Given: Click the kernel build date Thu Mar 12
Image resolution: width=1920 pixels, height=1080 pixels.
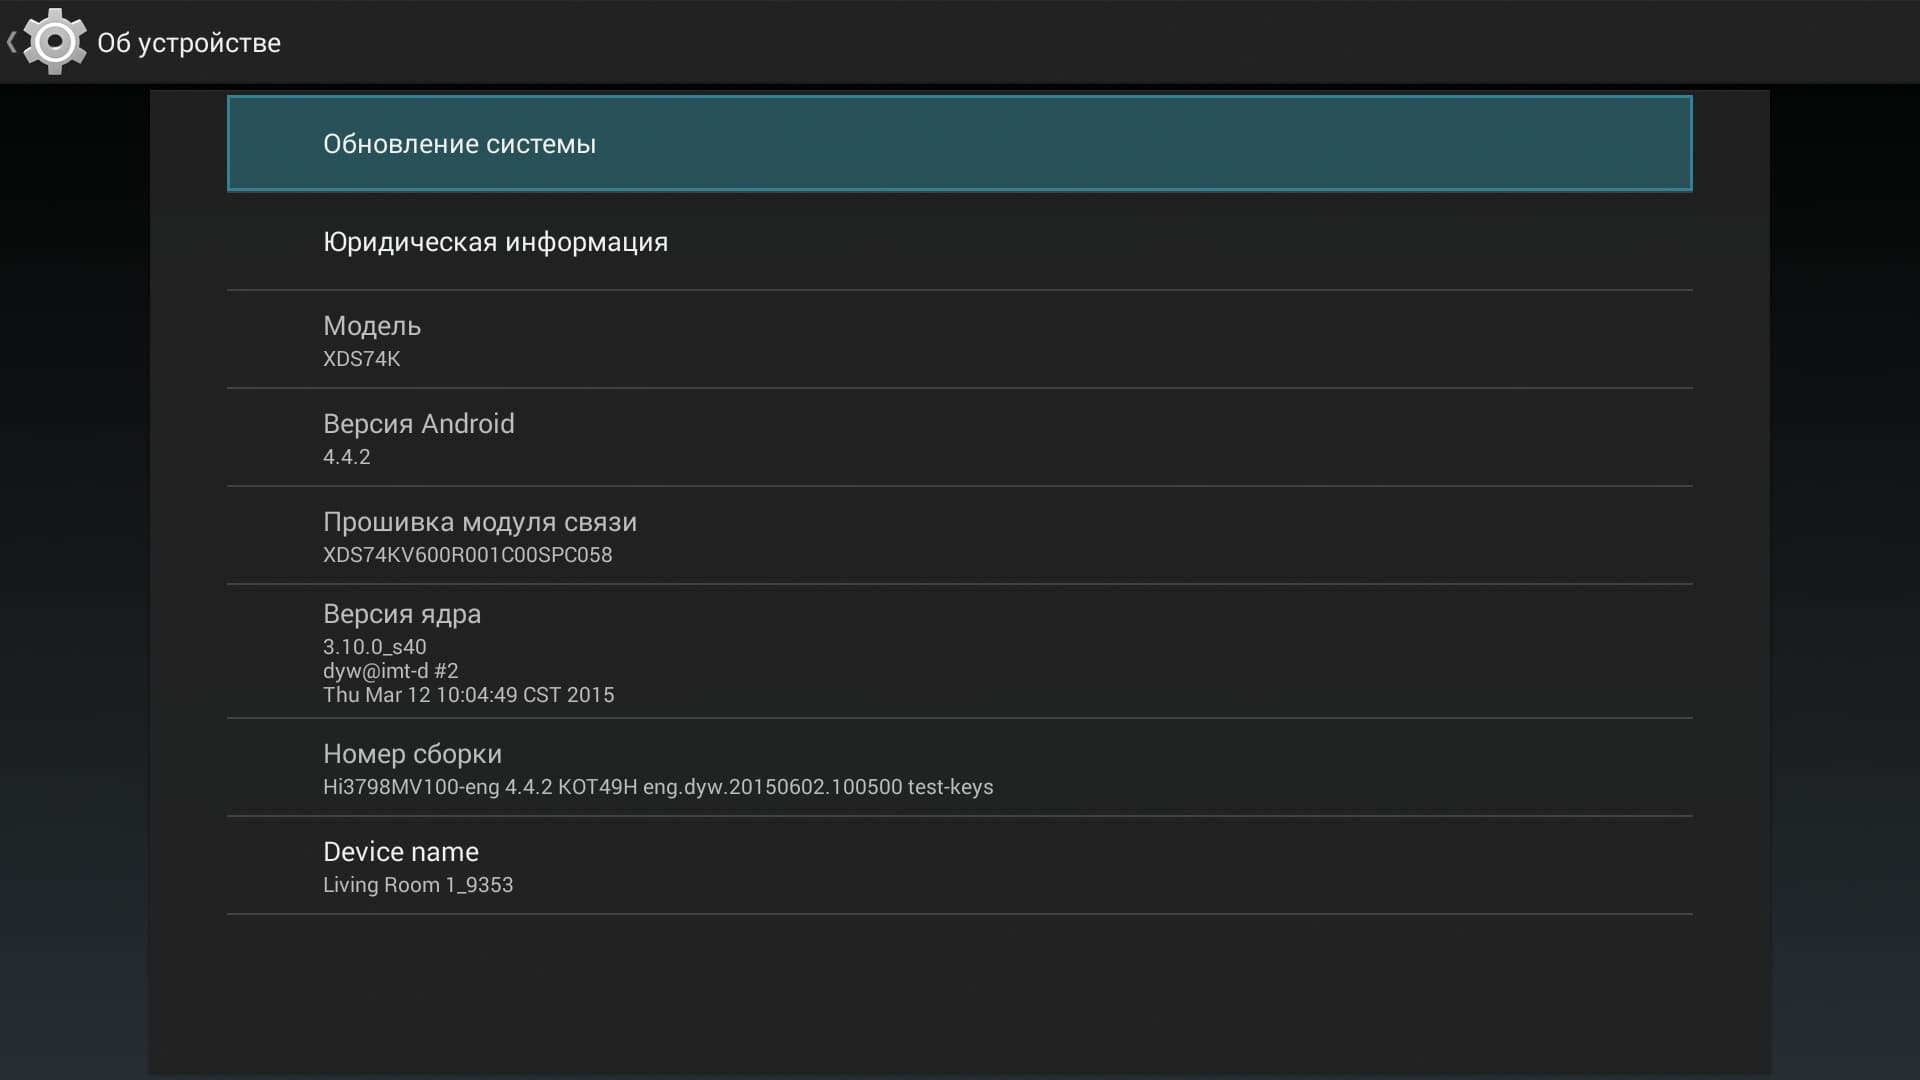Looking at the screenshot, I should 468,695.
